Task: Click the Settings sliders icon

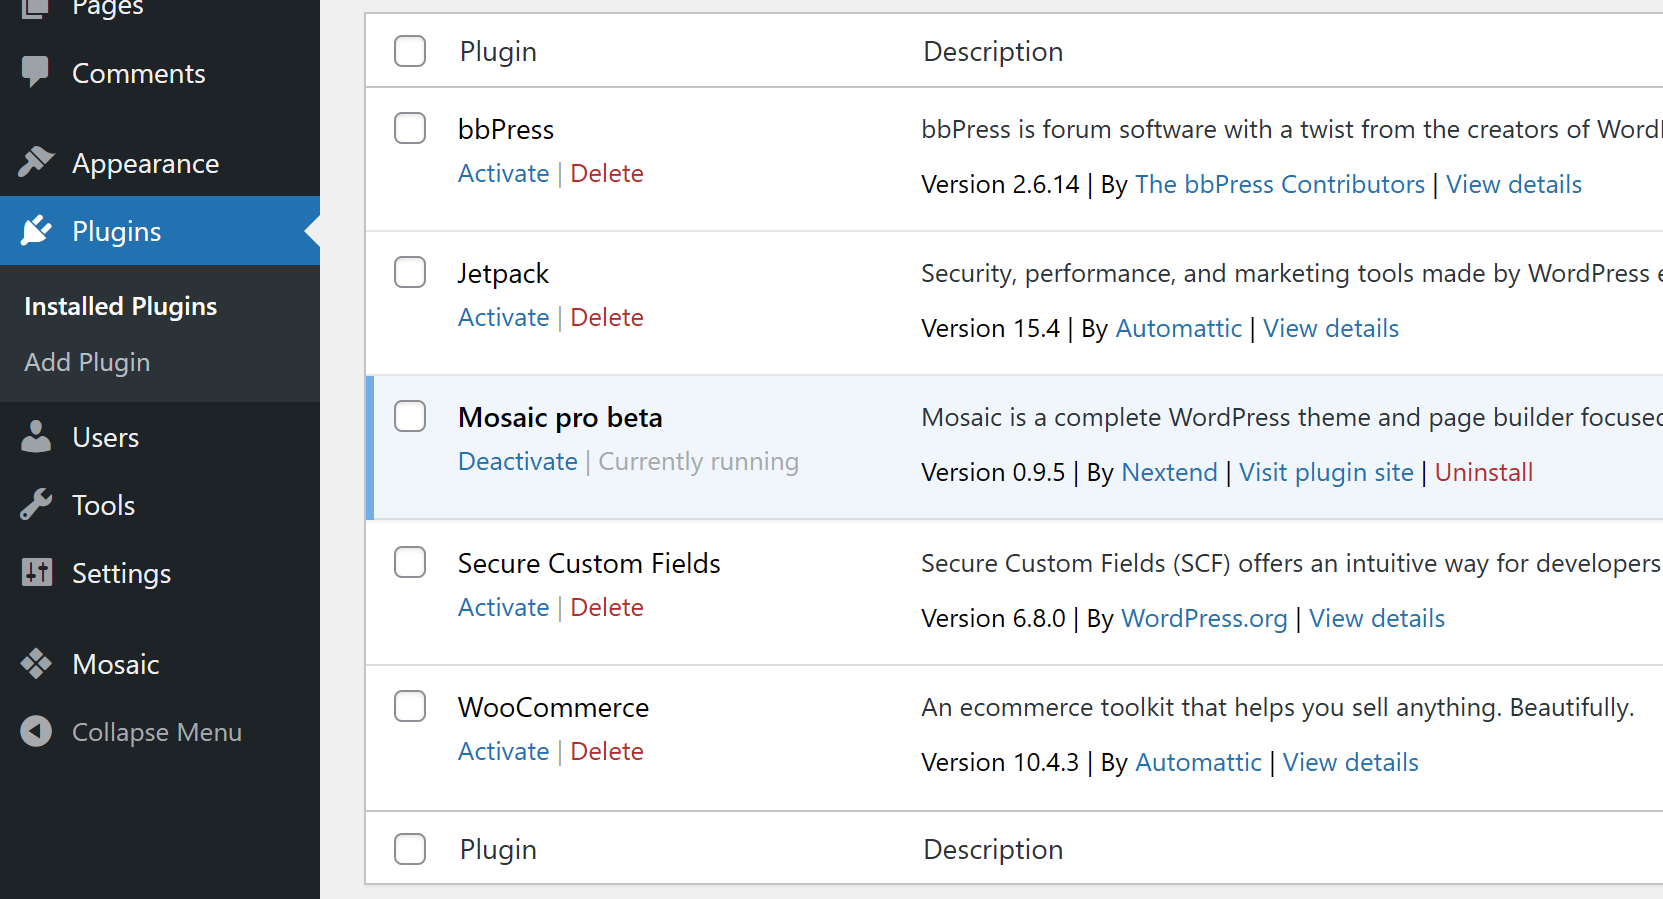Action: coord(36,573)
